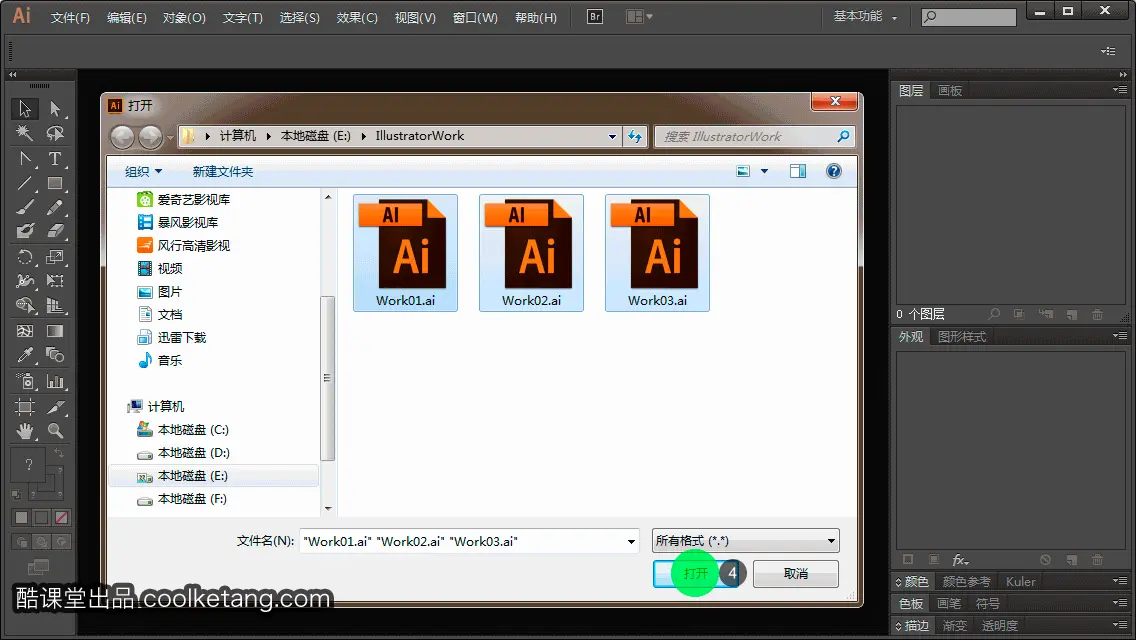Viewport: 1136px width, 640px height.
Task: Click the Fill color swatch in toolbox
Action: (29, 465)
